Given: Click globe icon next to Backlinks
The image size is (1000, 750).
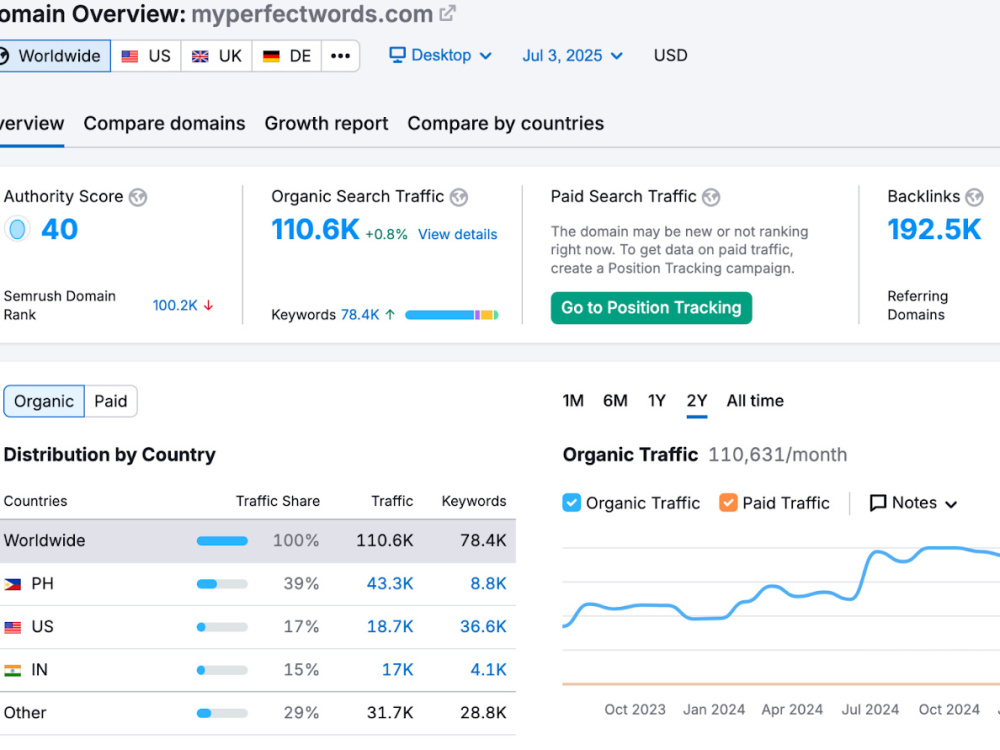Looking at the screenshot, I should click(x=974, y=197).
